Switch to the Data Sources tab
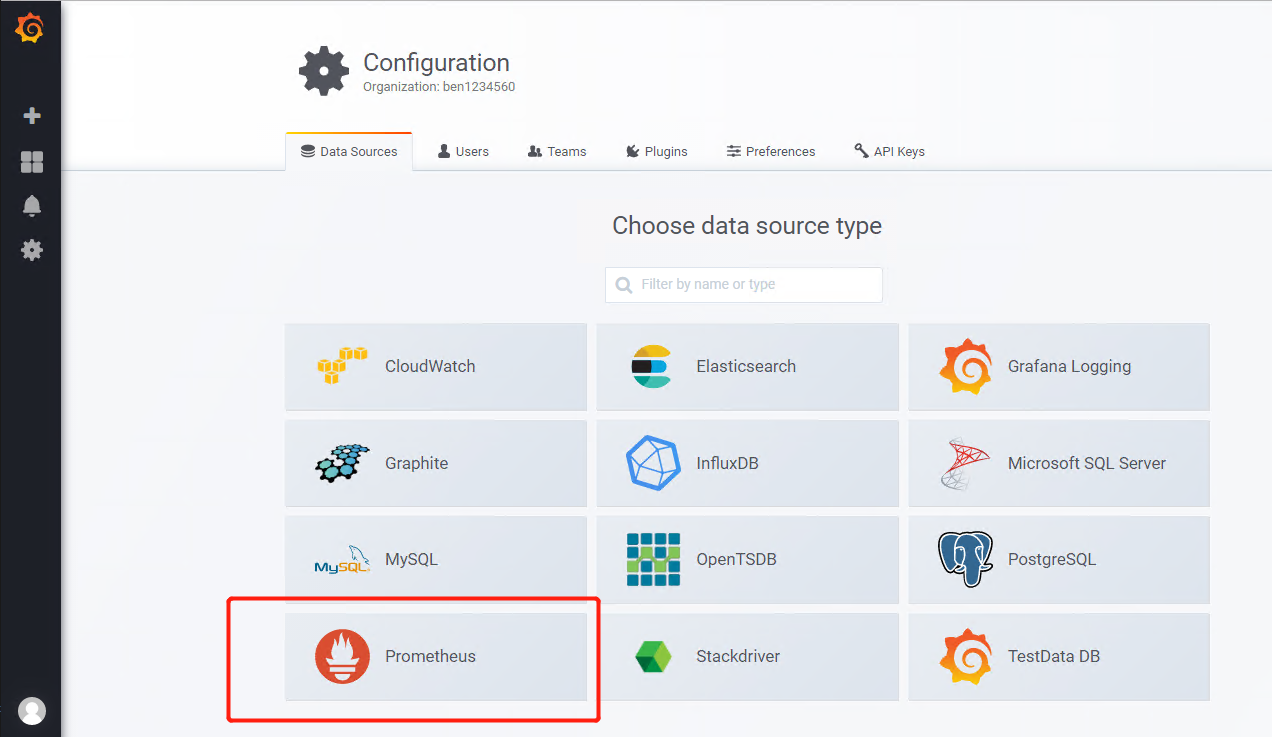1272x737 pixels. click(x=349, y=152)
